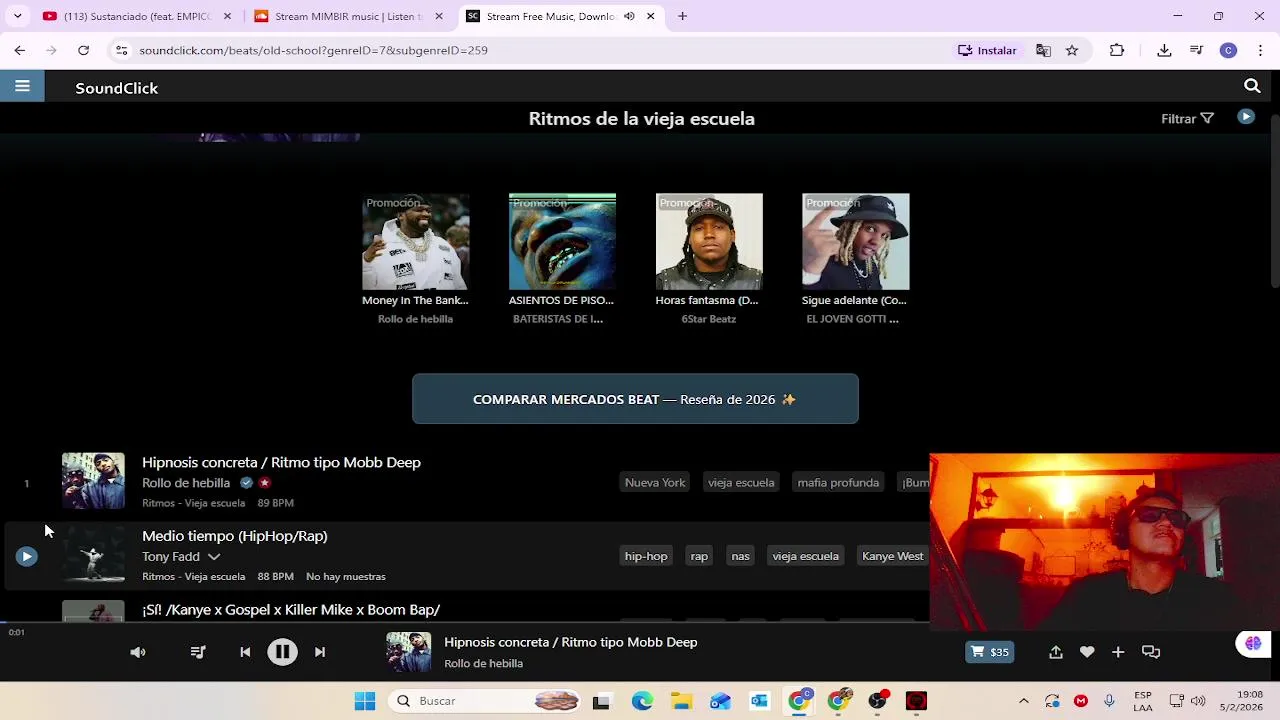Click the purple brain extension bubble
The width and height of the screenshot is (1280, 720).
[1253, 644]
